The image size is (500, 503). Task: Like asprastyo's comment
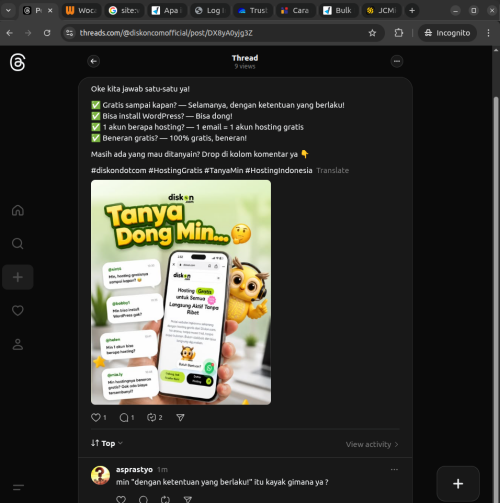tap(121, 499)
